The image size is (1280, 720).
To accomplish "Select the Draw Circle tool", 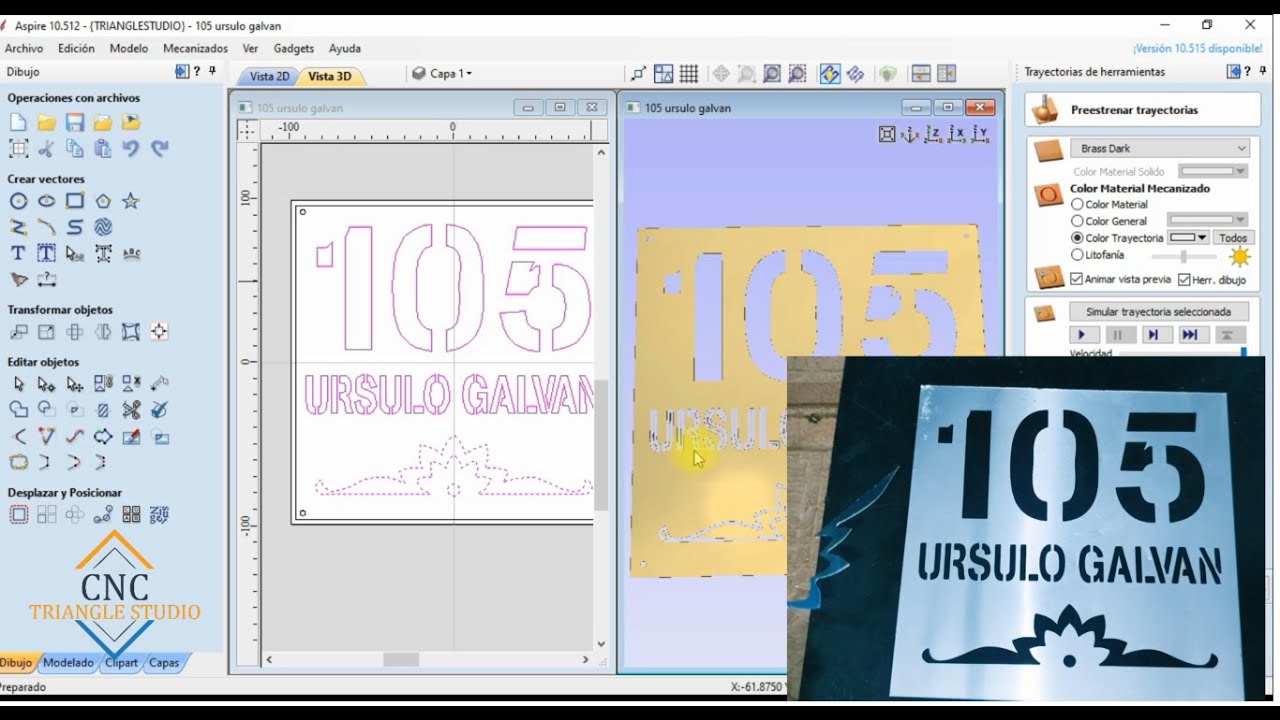I will click(18, 201).
